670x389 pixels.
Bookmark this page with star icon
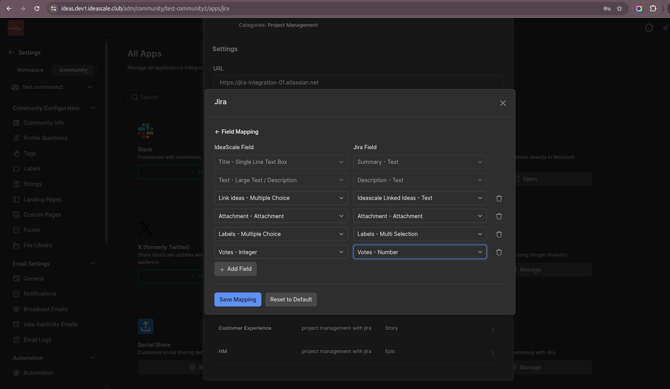tap(619, 9)
